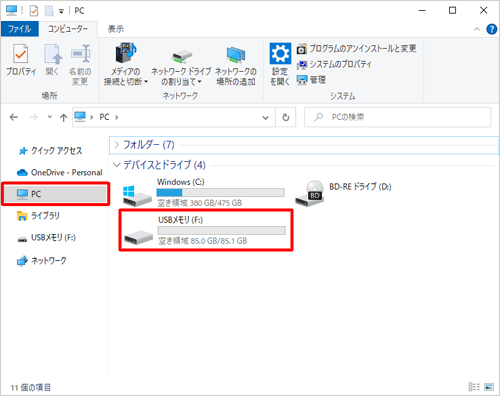Switch to the コンピューター tab
This screenshot has width=500, height=396.
pos(68,29)
